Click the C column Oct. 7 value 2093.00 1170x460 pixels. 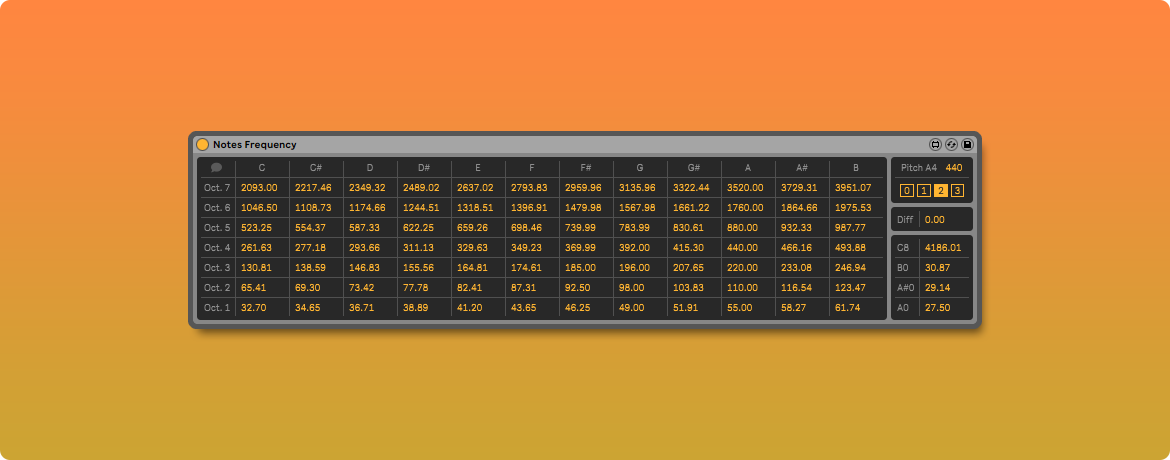(x=259, y=188)
